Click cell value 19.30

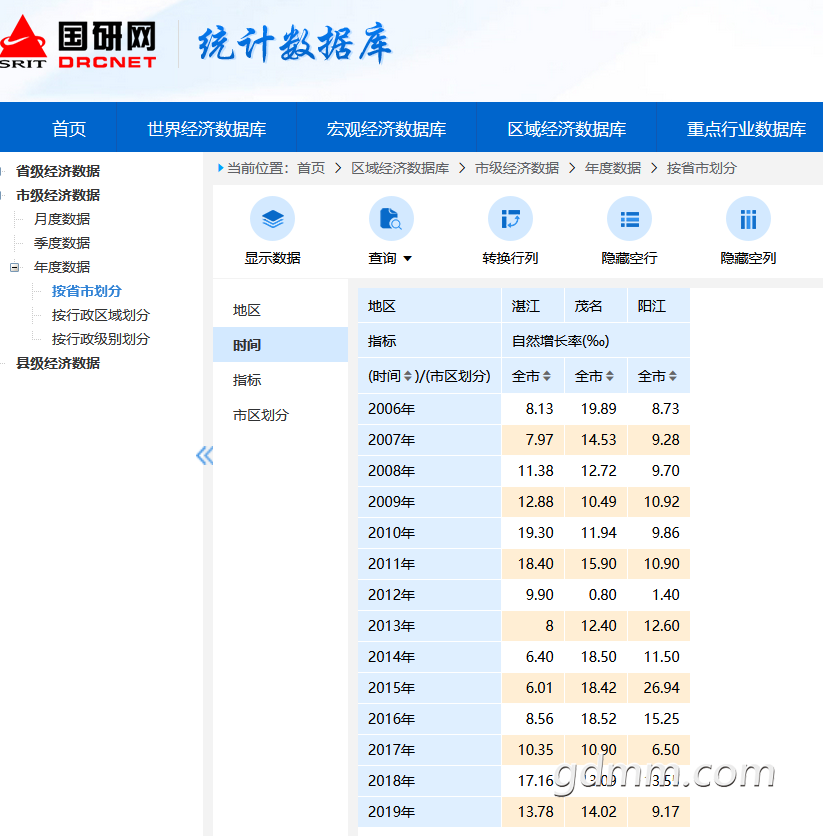click(536, 533)
